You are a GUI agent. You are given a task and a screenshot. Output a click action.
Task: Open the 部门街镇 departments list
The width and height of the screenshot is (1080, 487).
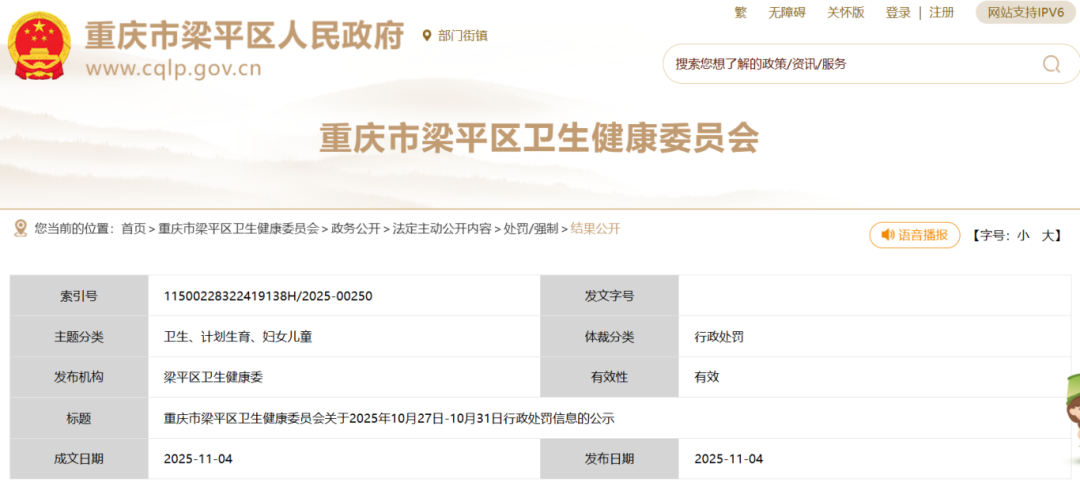(x=462, y=35)
